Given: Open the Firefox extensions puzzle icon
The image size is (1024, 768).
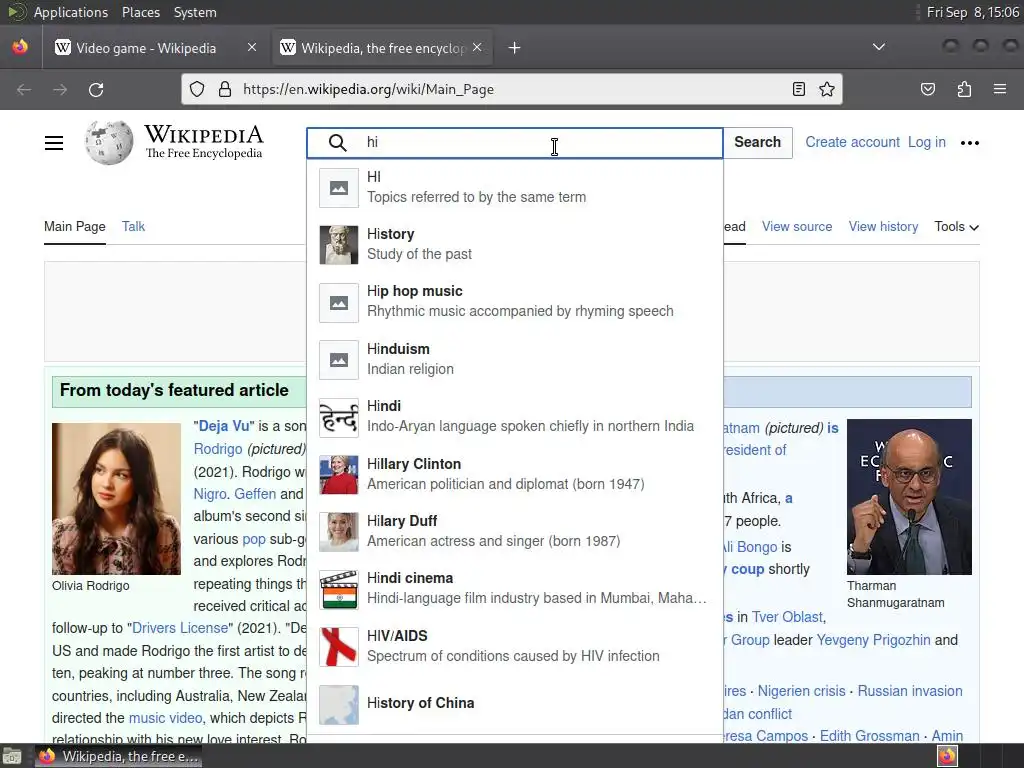Looking at the screenshot, I should pos(964,89).
